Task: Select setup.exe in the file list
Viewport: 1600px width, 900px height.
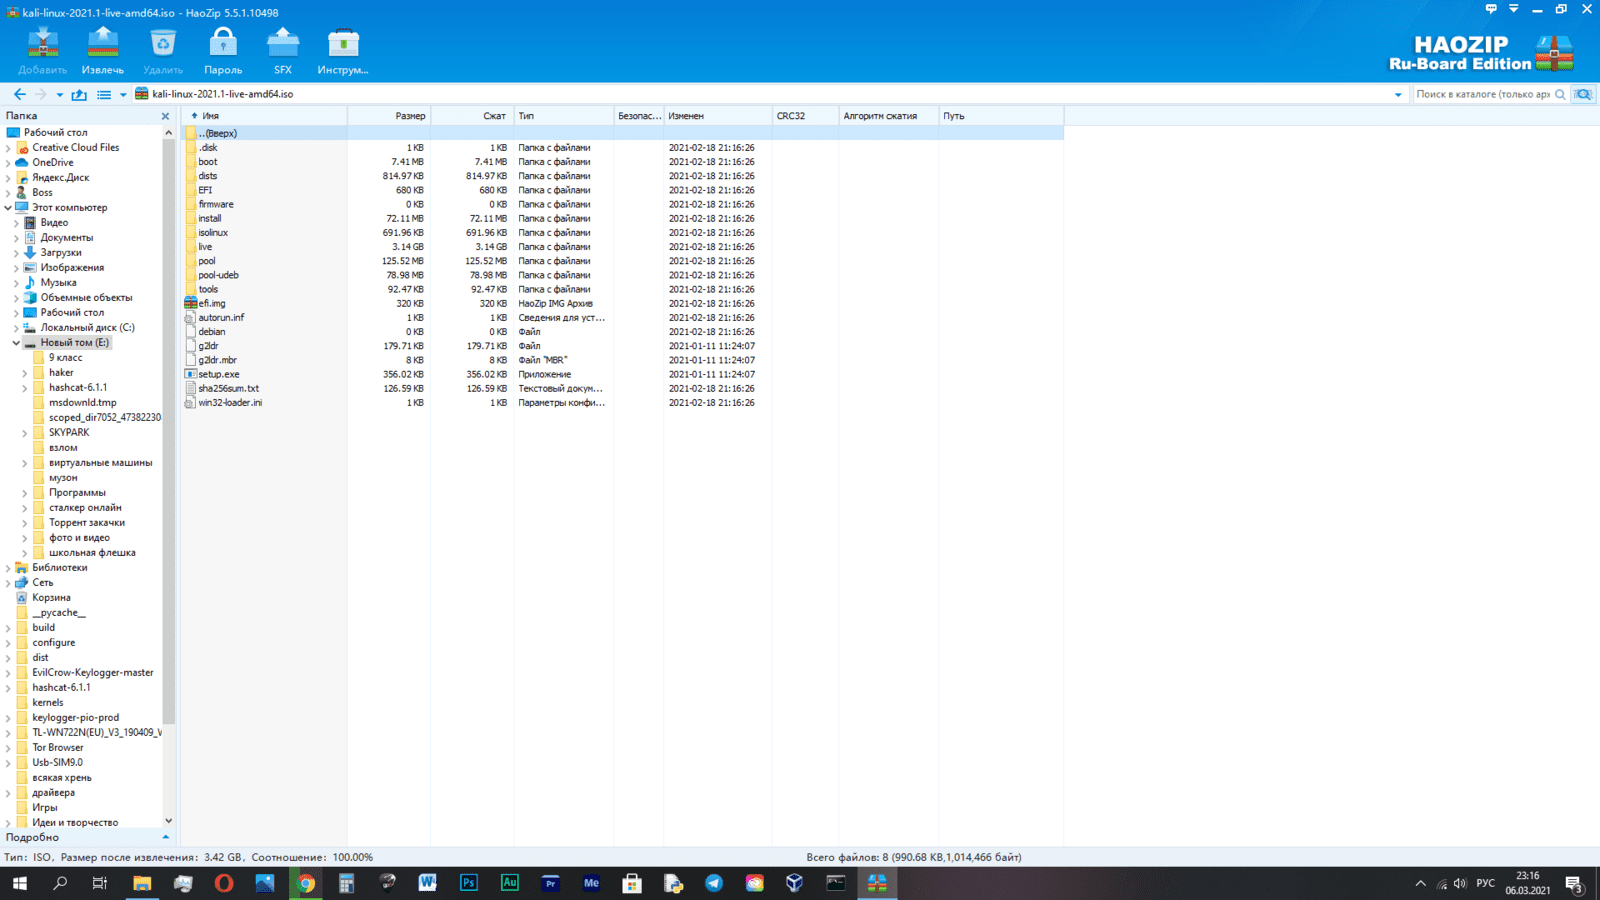Action: click(219, 374)
